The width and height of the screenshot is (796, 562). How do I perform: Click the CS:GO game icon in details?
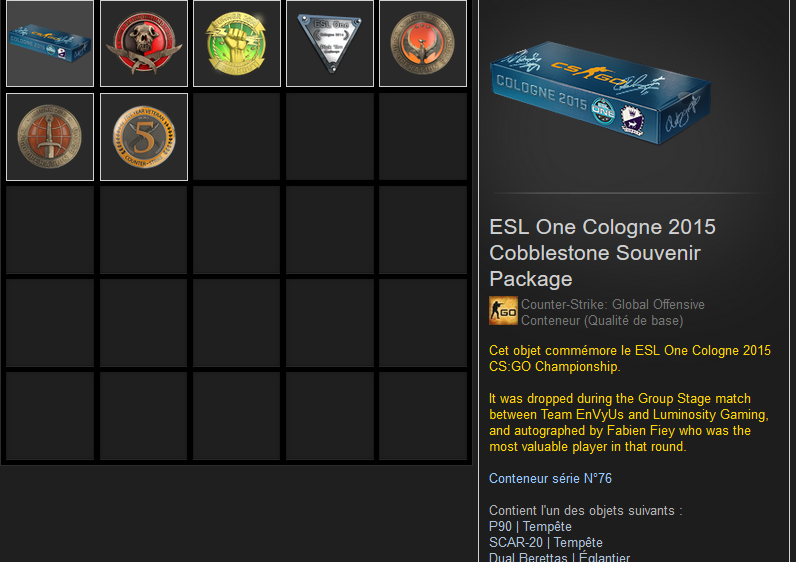pos(503,311)
